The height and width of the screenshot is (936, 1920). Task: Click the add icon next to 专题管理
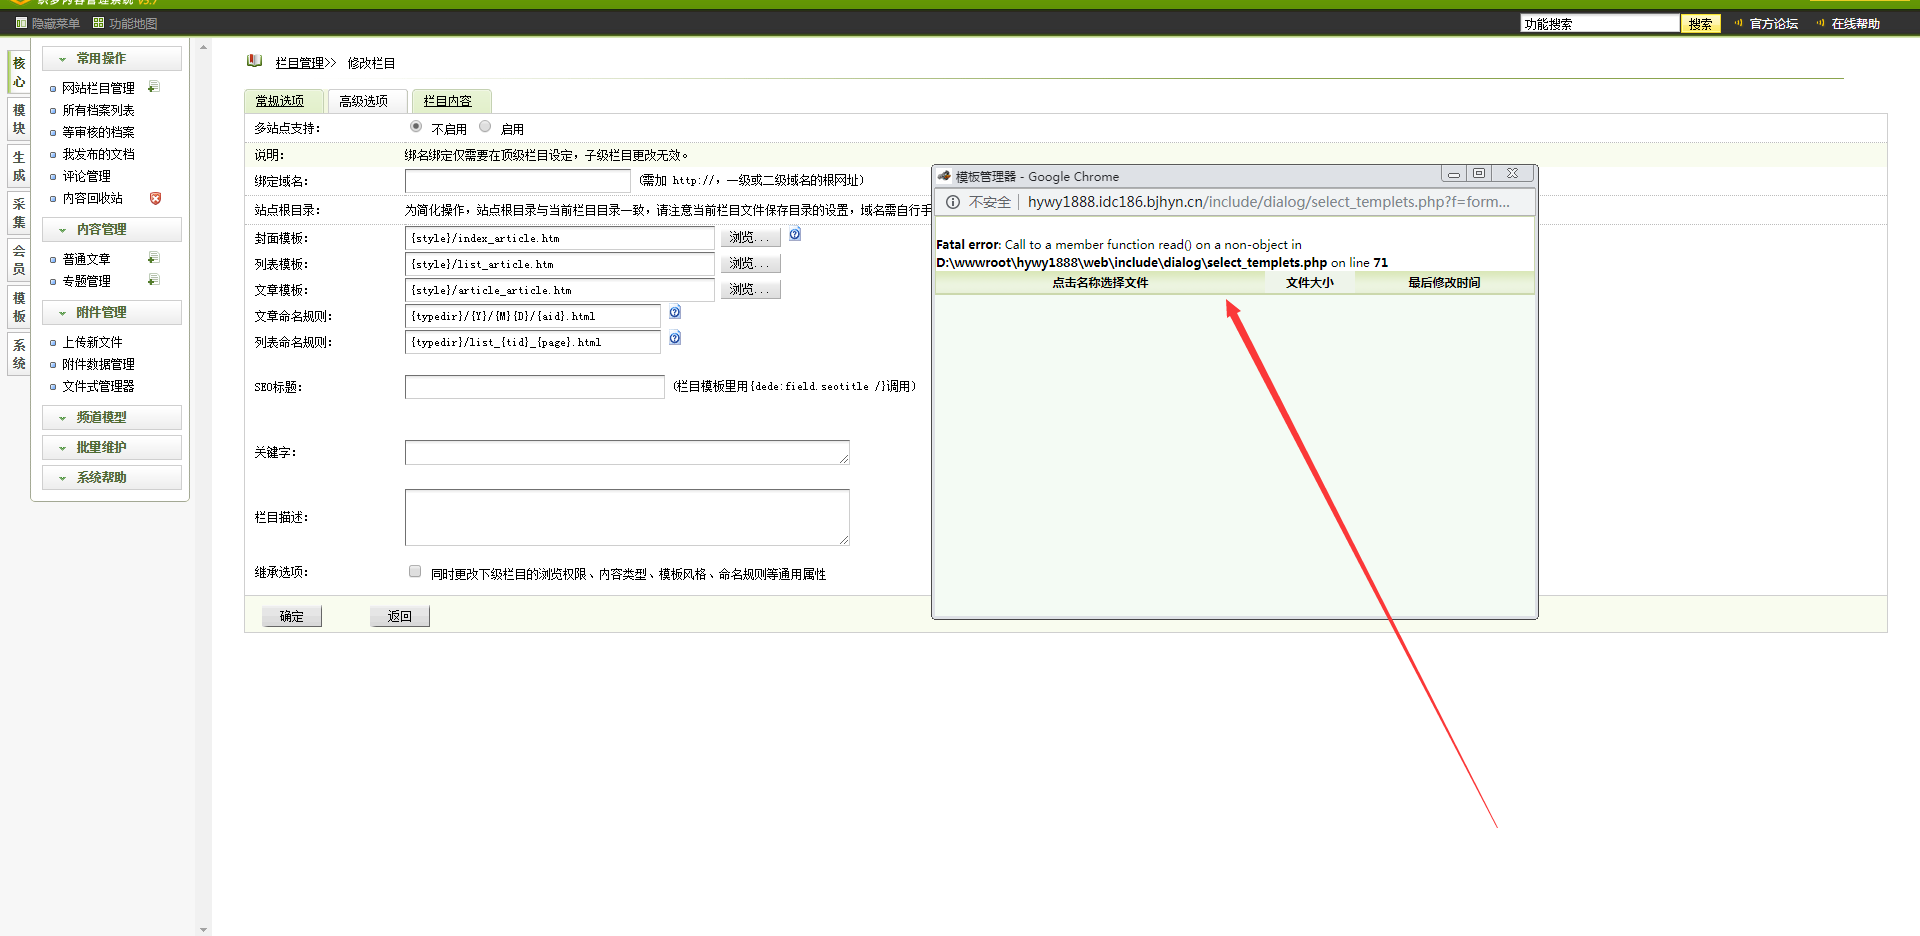(x=153, y=281)
